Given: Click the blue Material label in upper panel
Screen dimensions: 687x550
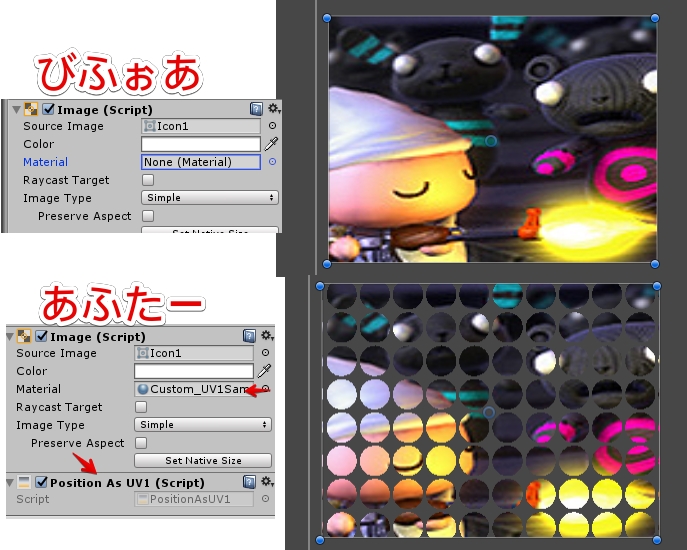Looking at the screenshot, I should (46, 162).
